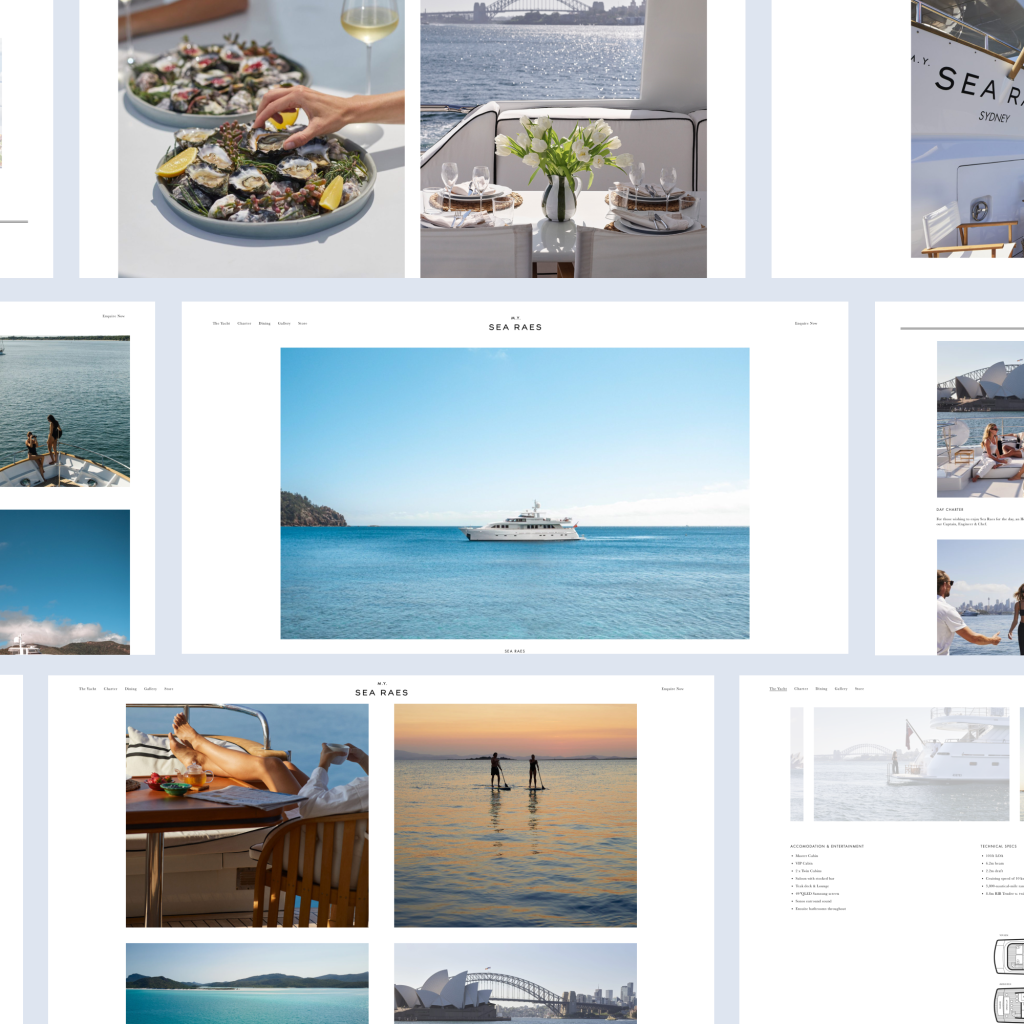Screen dimensions: 1024x1024
Task: Click the SEA RAES logo on the gallery page
Action: pyautogui.click(x=381, y=690)
